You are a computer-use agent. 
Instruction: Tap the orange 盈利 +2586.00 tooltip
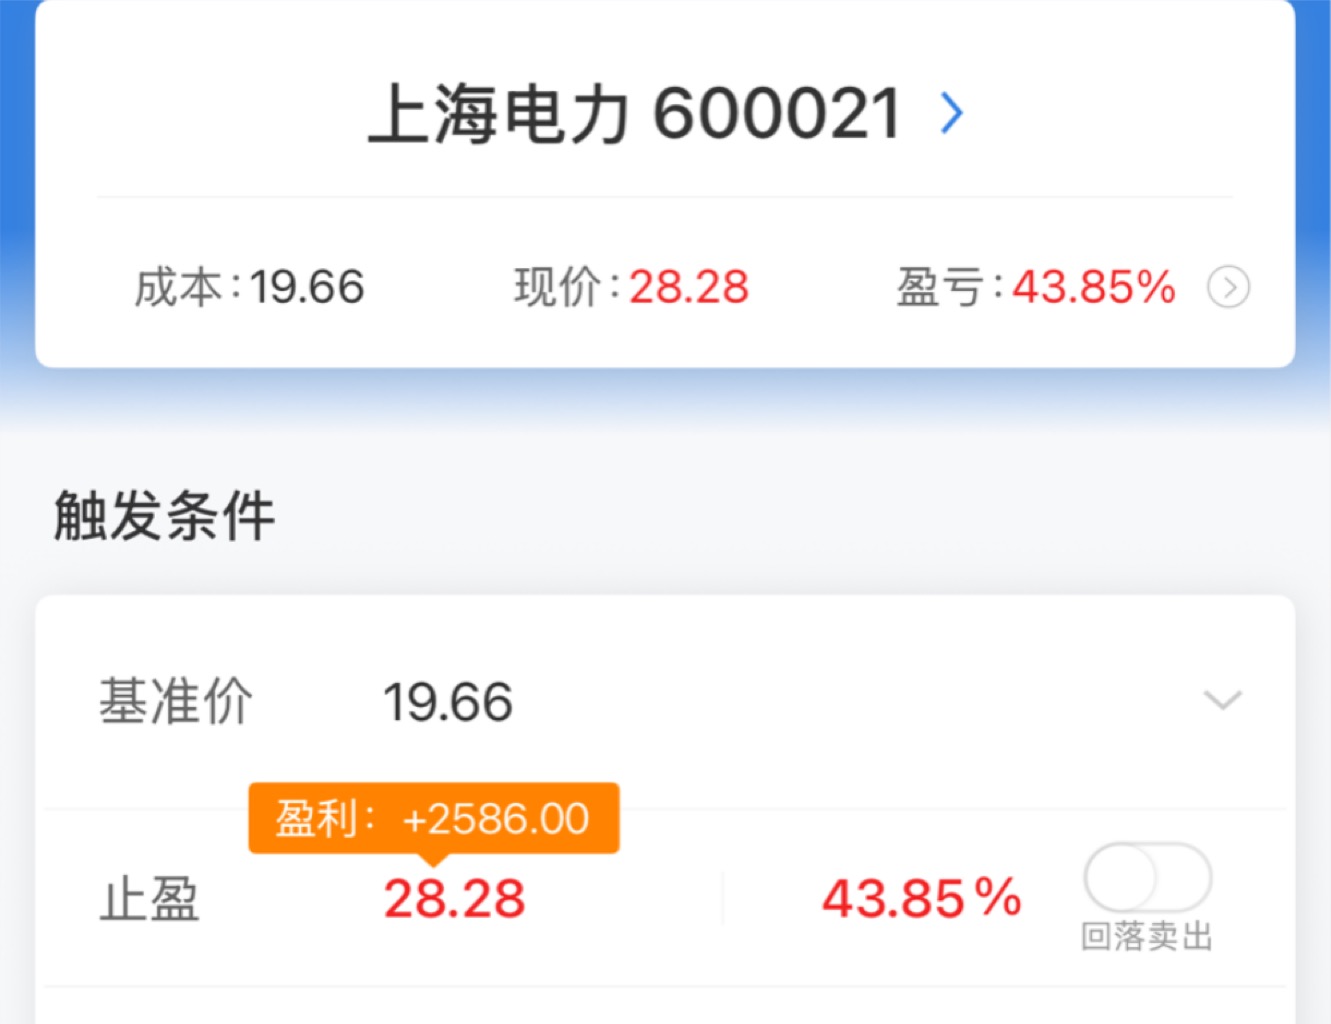[434, 819]
